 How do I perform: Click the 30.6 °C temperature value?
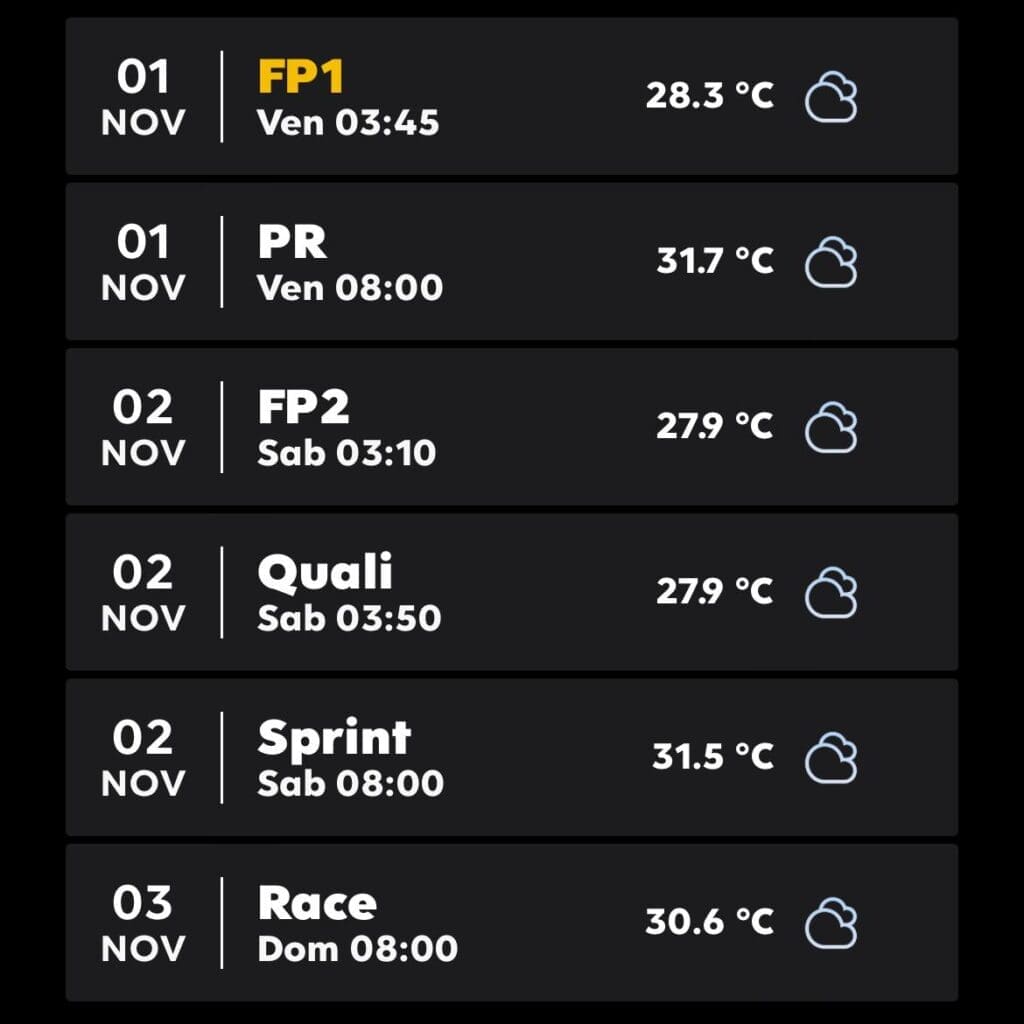710,921
